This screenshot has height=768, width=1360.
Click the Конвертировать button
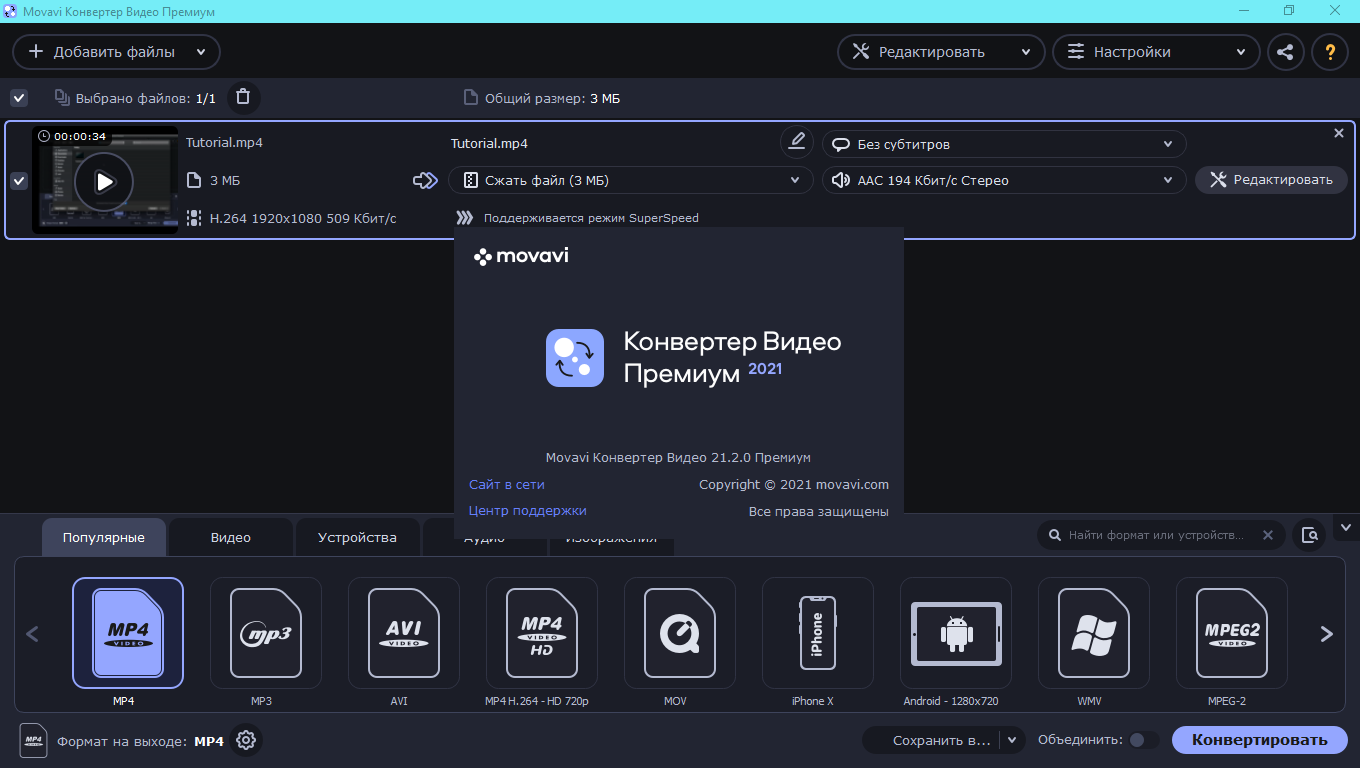[1260, 740]
